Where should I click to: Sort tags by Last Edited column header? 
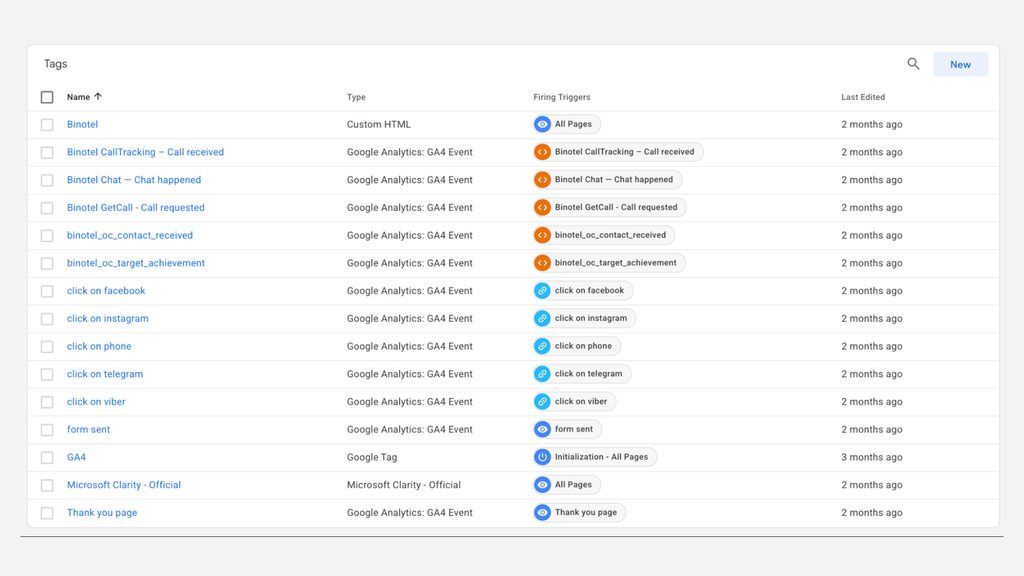(863, 97)
